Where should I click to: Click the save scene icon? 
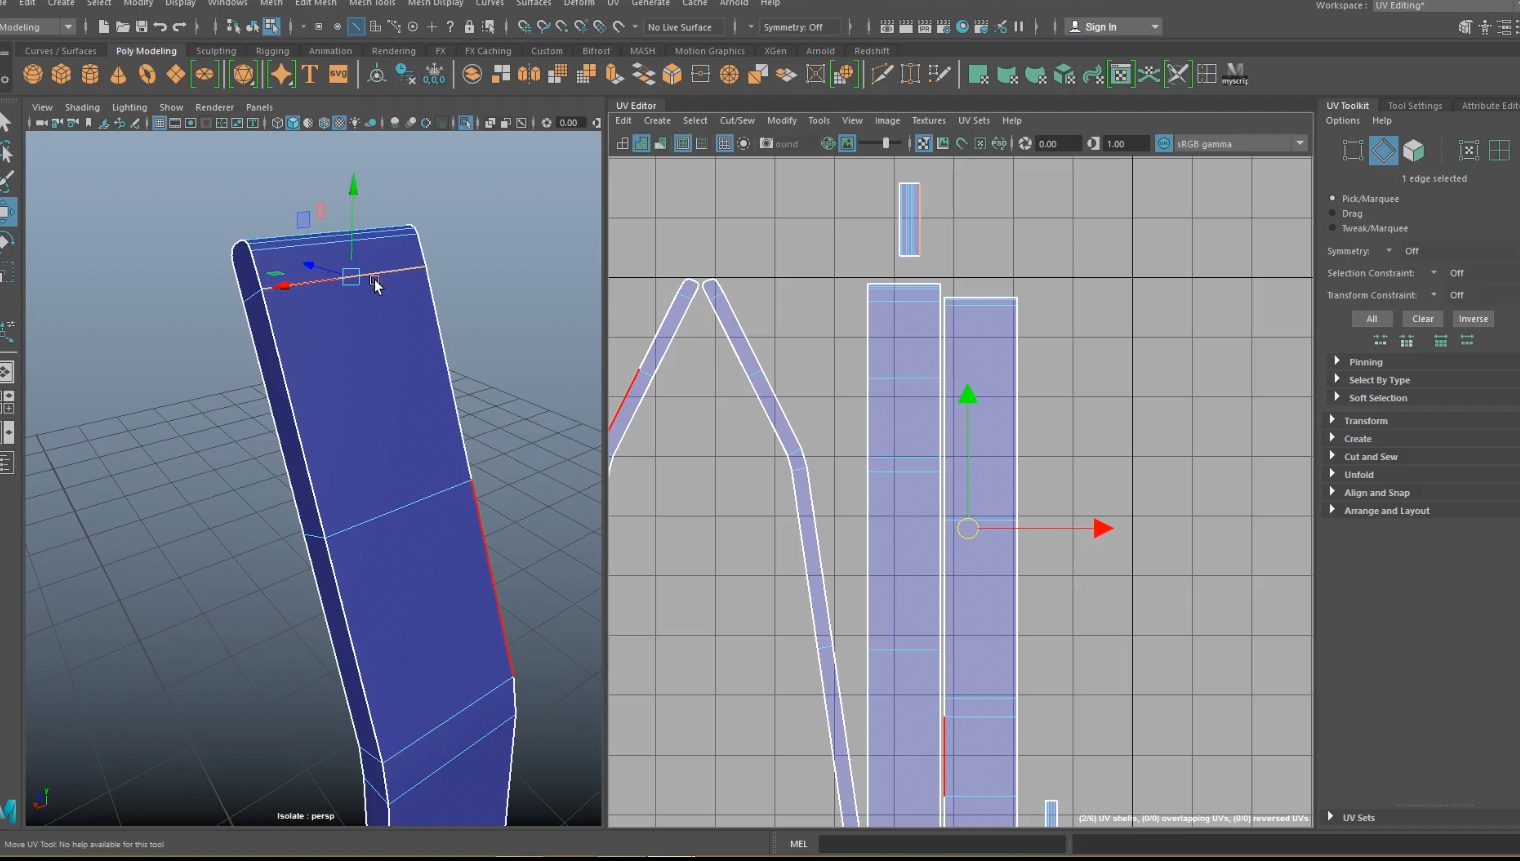pyautogui.click(x=141, y=27)
